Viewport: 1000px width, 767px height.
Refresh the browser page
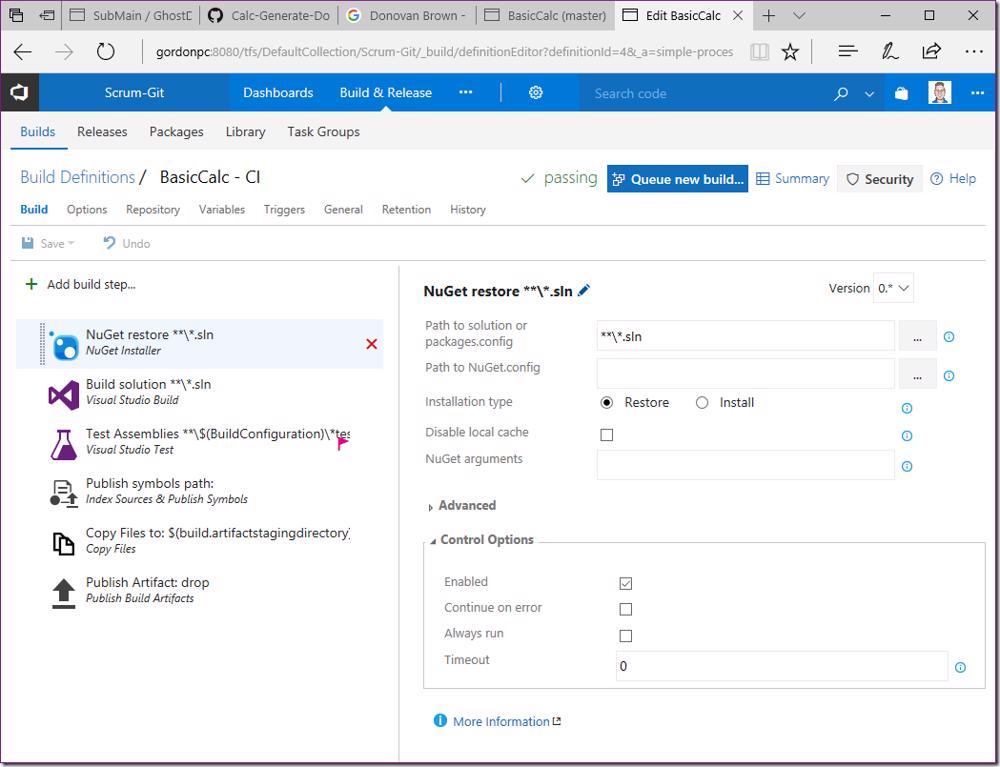[105, 52]
